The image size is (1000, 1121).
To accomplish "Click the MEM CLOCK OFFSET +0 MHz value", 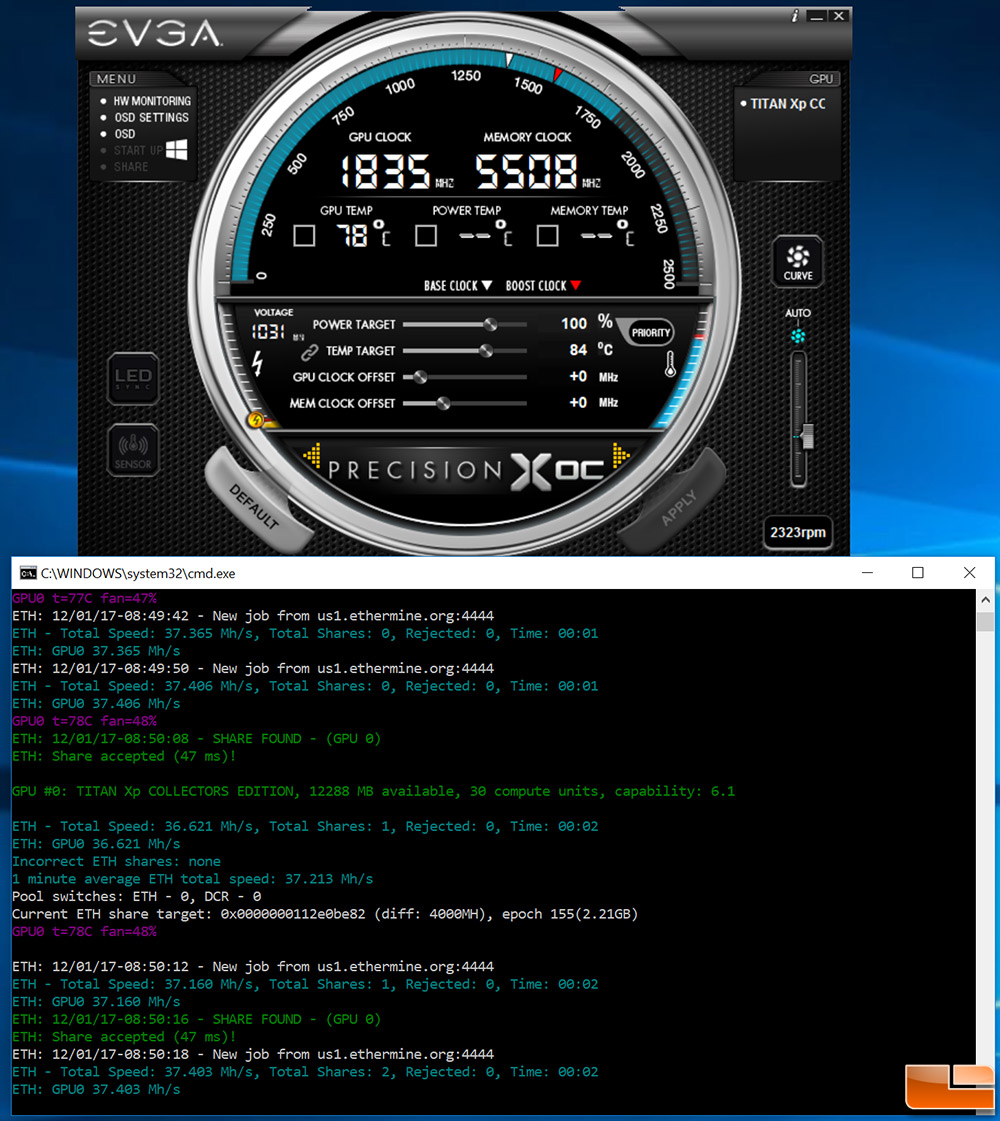I will (593, 403).
